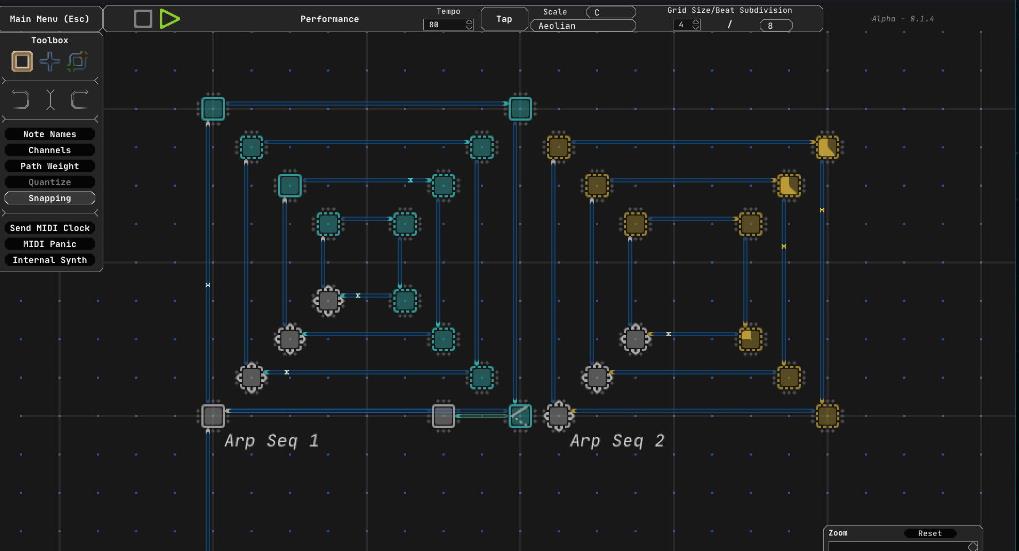Viewport: 1019px width, 551px height.
Task: Select the orange square node tool
Action: tap(22, 62)
